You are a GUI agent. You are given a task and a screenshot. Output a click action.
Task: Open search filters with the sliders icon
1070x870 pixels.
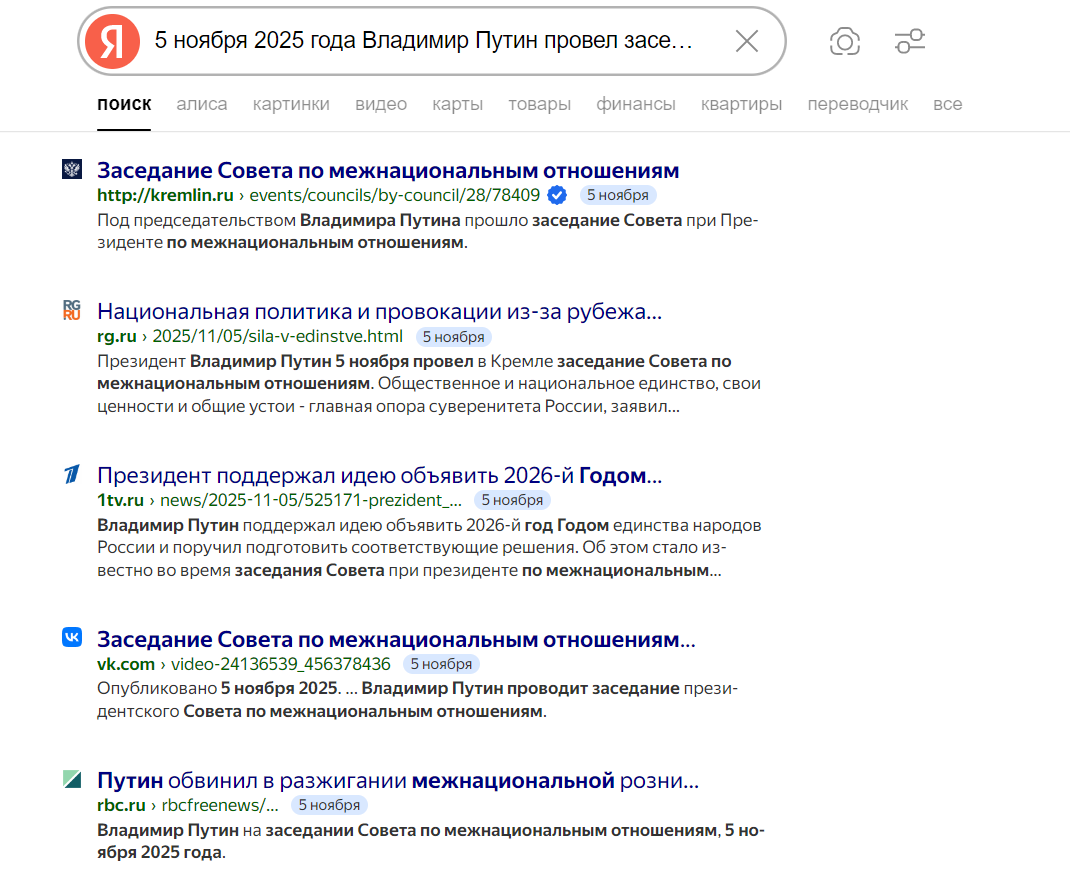click(910, 41)
